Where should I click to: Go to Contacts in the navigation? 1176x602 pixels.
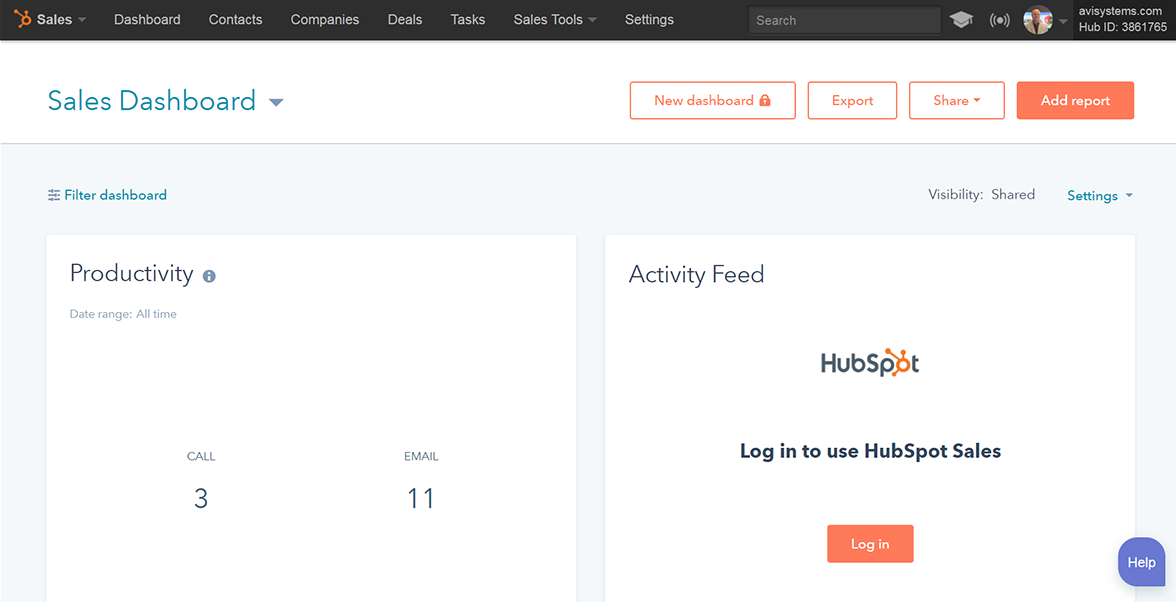click(x=235, y=19)
